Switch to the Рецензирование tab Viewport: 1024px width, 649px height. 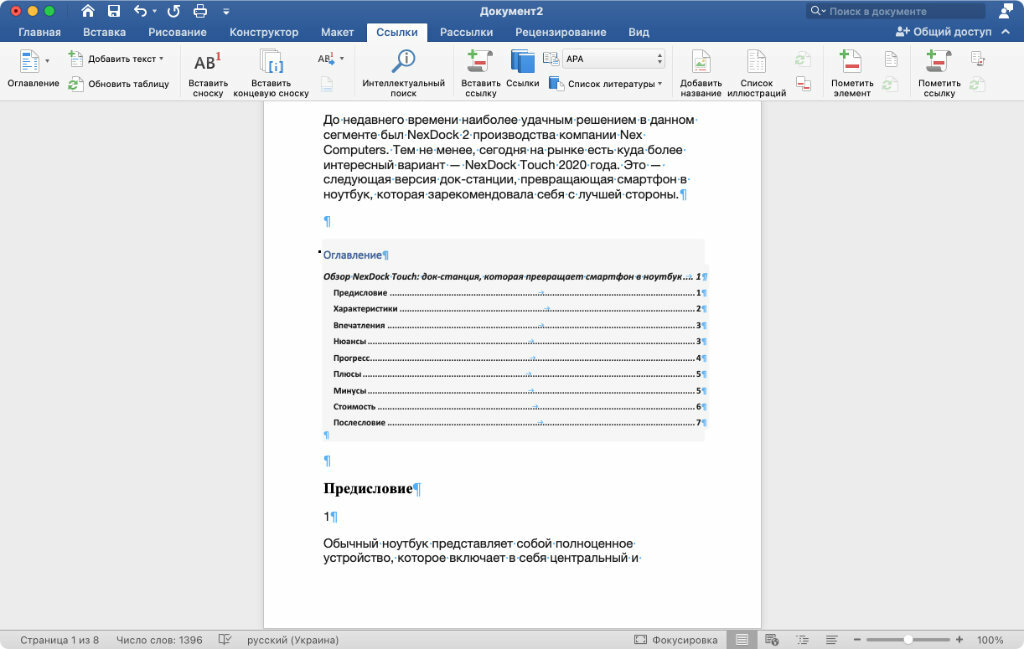(x=560, y=32)
